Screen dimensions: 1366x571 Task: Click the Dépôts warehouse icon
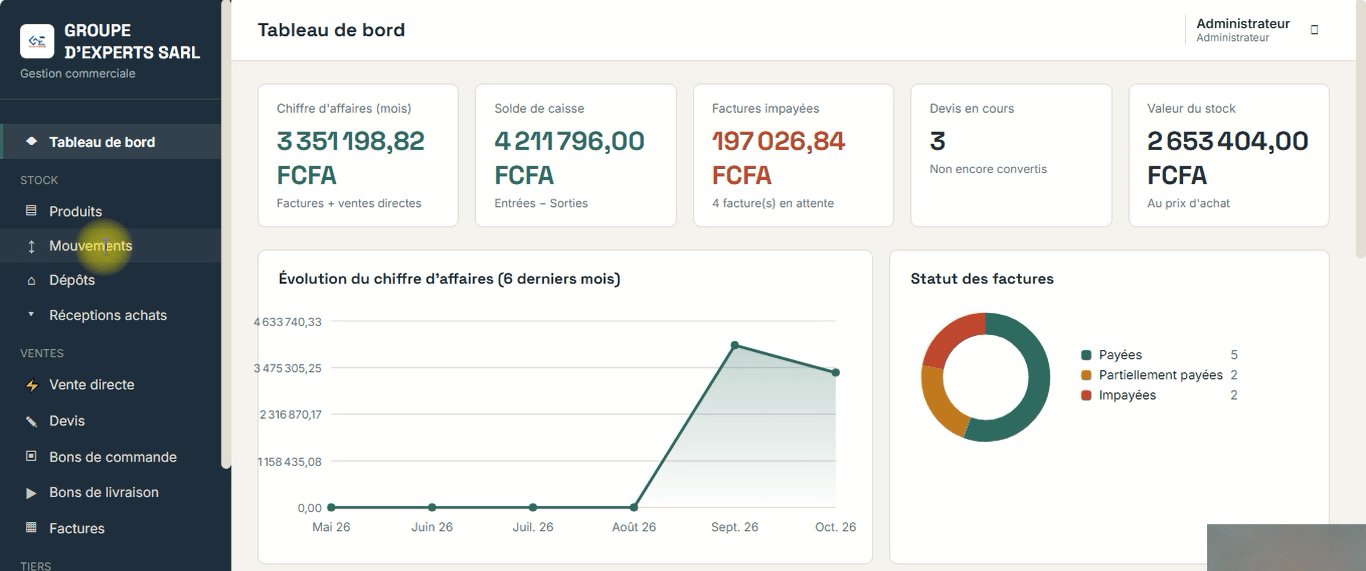tap(31, 281)
